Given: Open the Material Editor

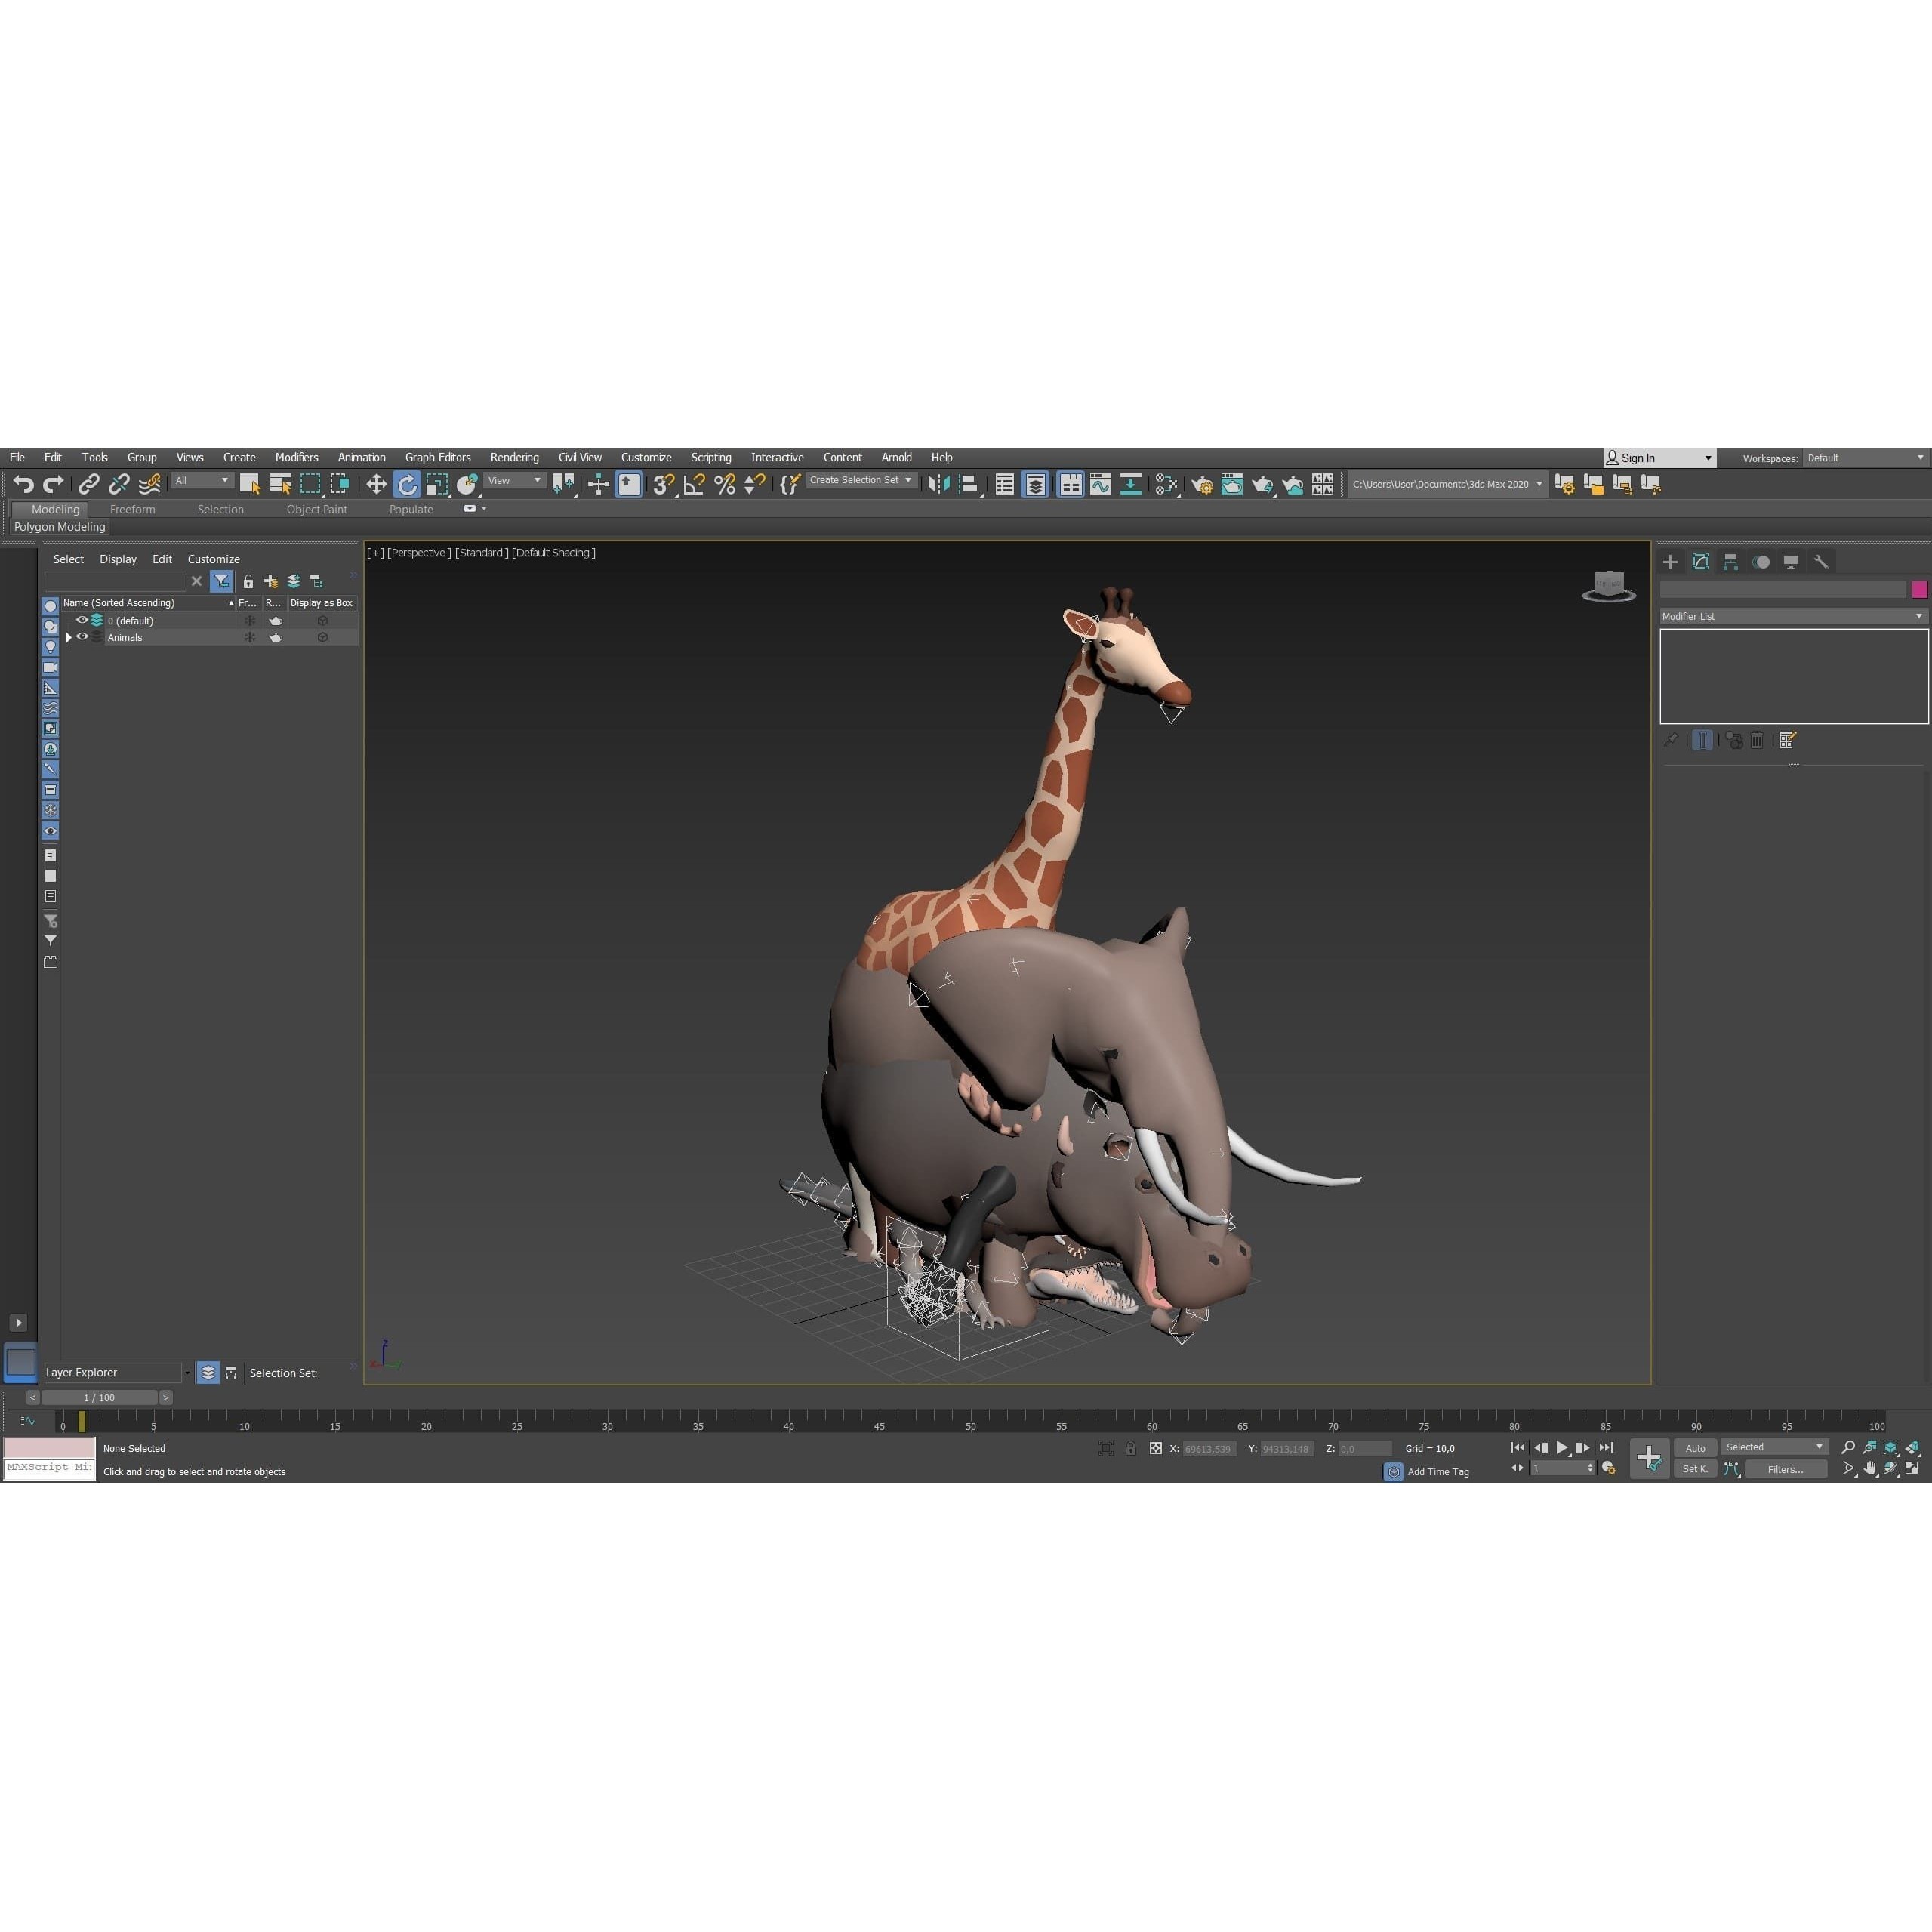Looking at the screenshot, I should tap(1166, 485).
